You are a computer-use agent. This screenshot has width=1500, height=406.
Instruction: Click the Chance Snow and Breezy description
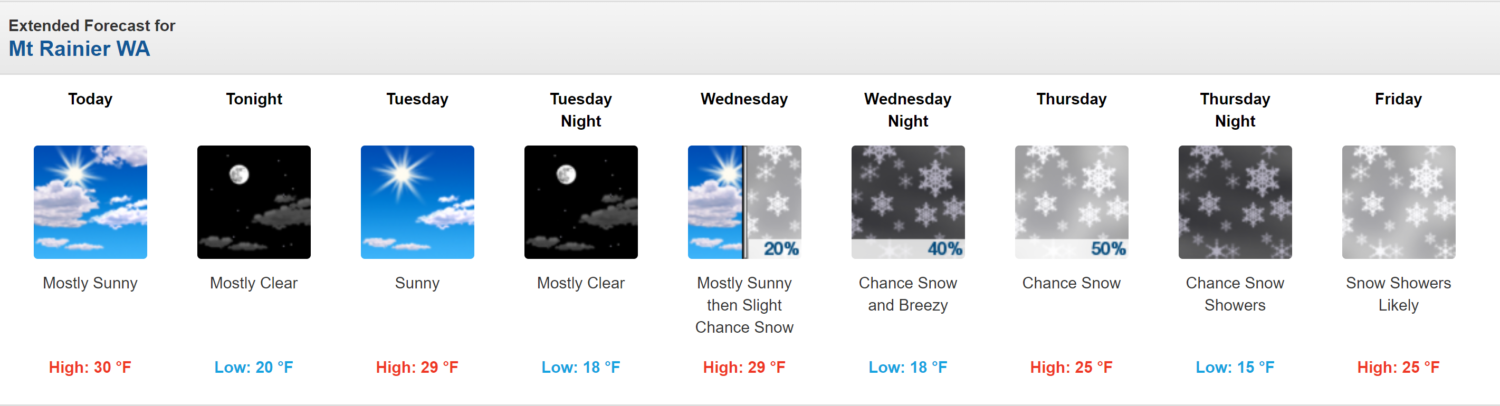[908, 294]
